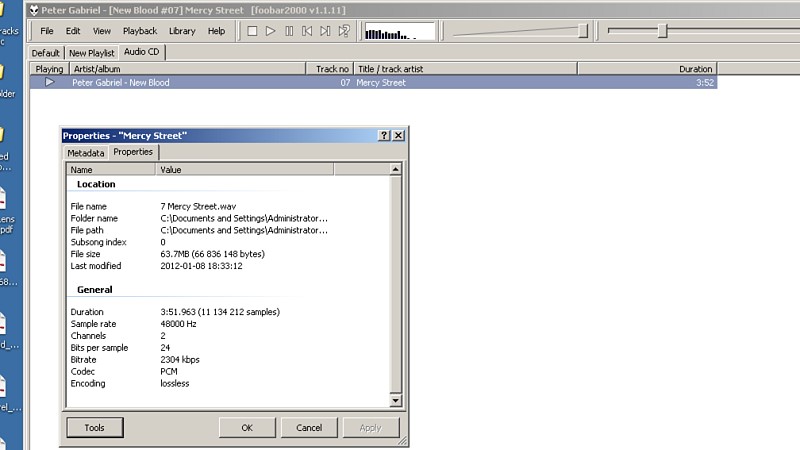Viewport: 800px width, 450px height.
Task: Click the random playback icon
Action: pyautogui.click(x=344, y=31)
